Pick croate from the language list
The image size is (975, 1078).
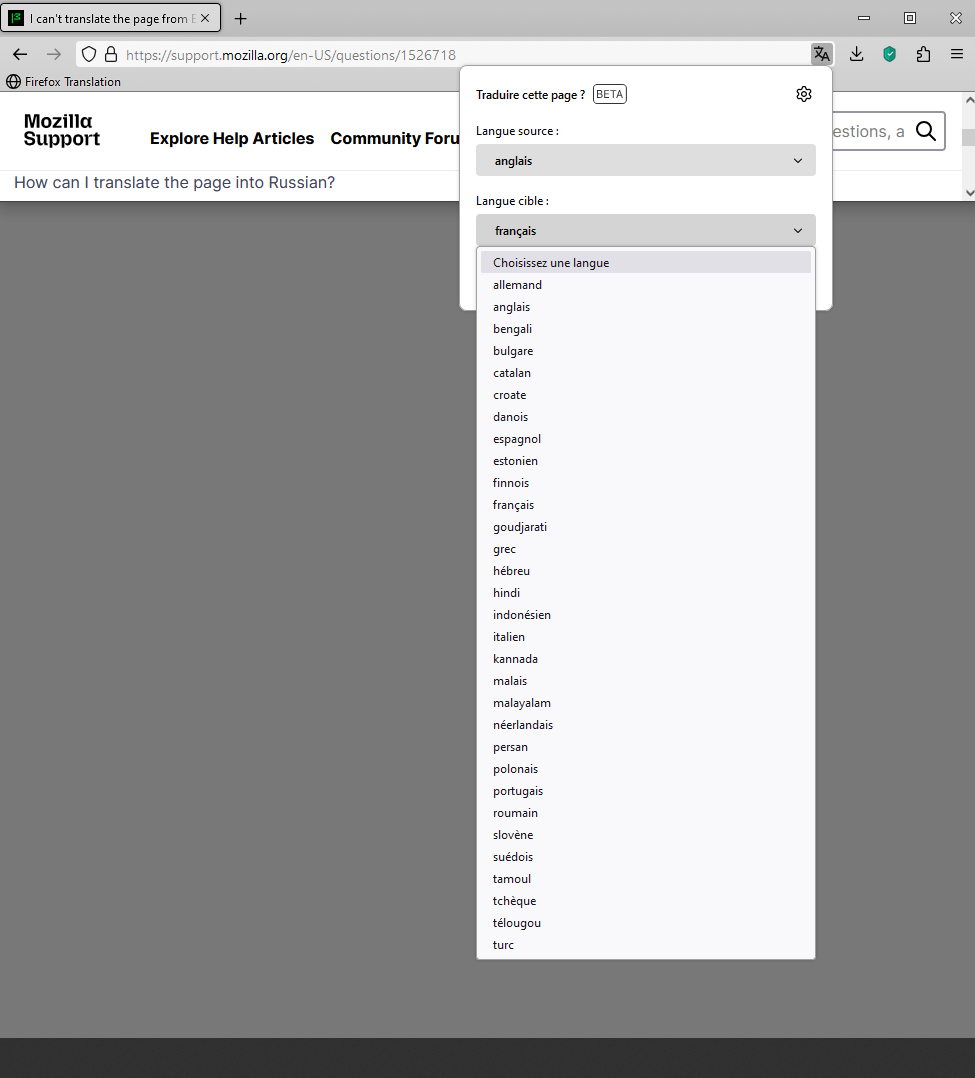(x=646, y=395)
